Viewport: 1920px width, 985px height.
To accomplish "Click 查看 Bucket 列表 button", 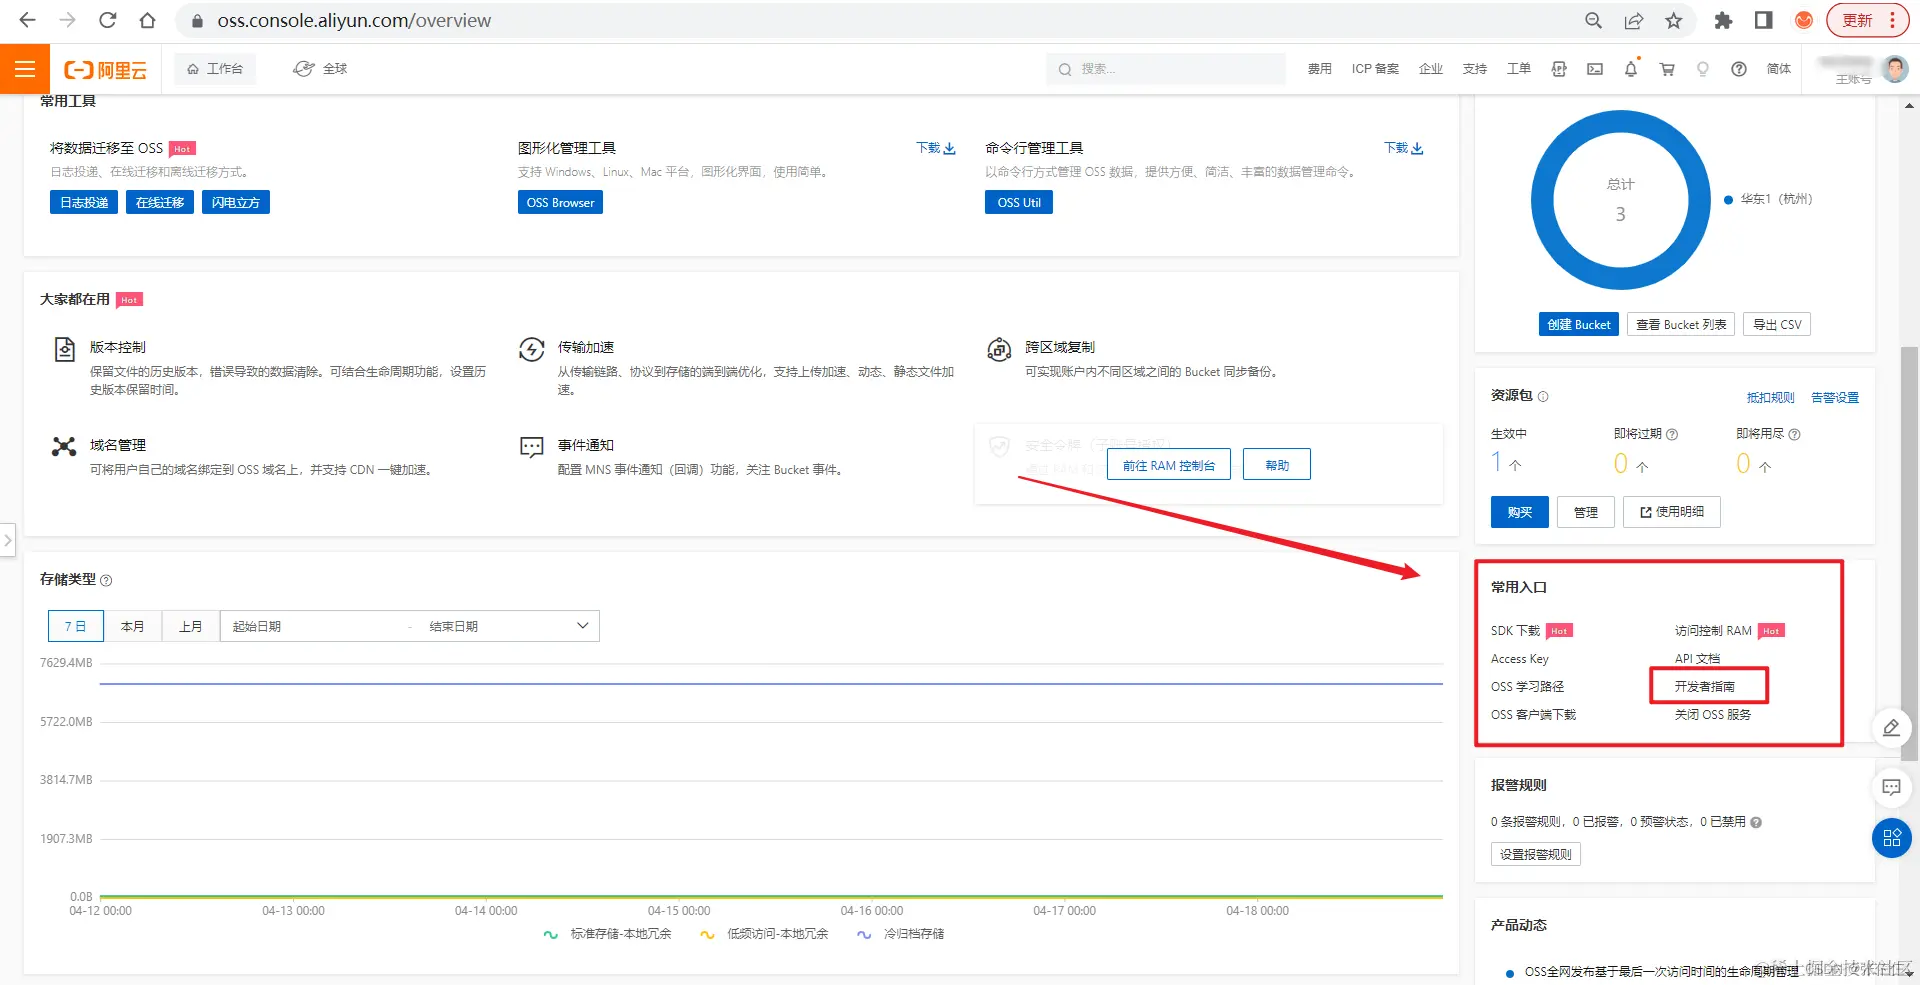I will (1681, 324).
